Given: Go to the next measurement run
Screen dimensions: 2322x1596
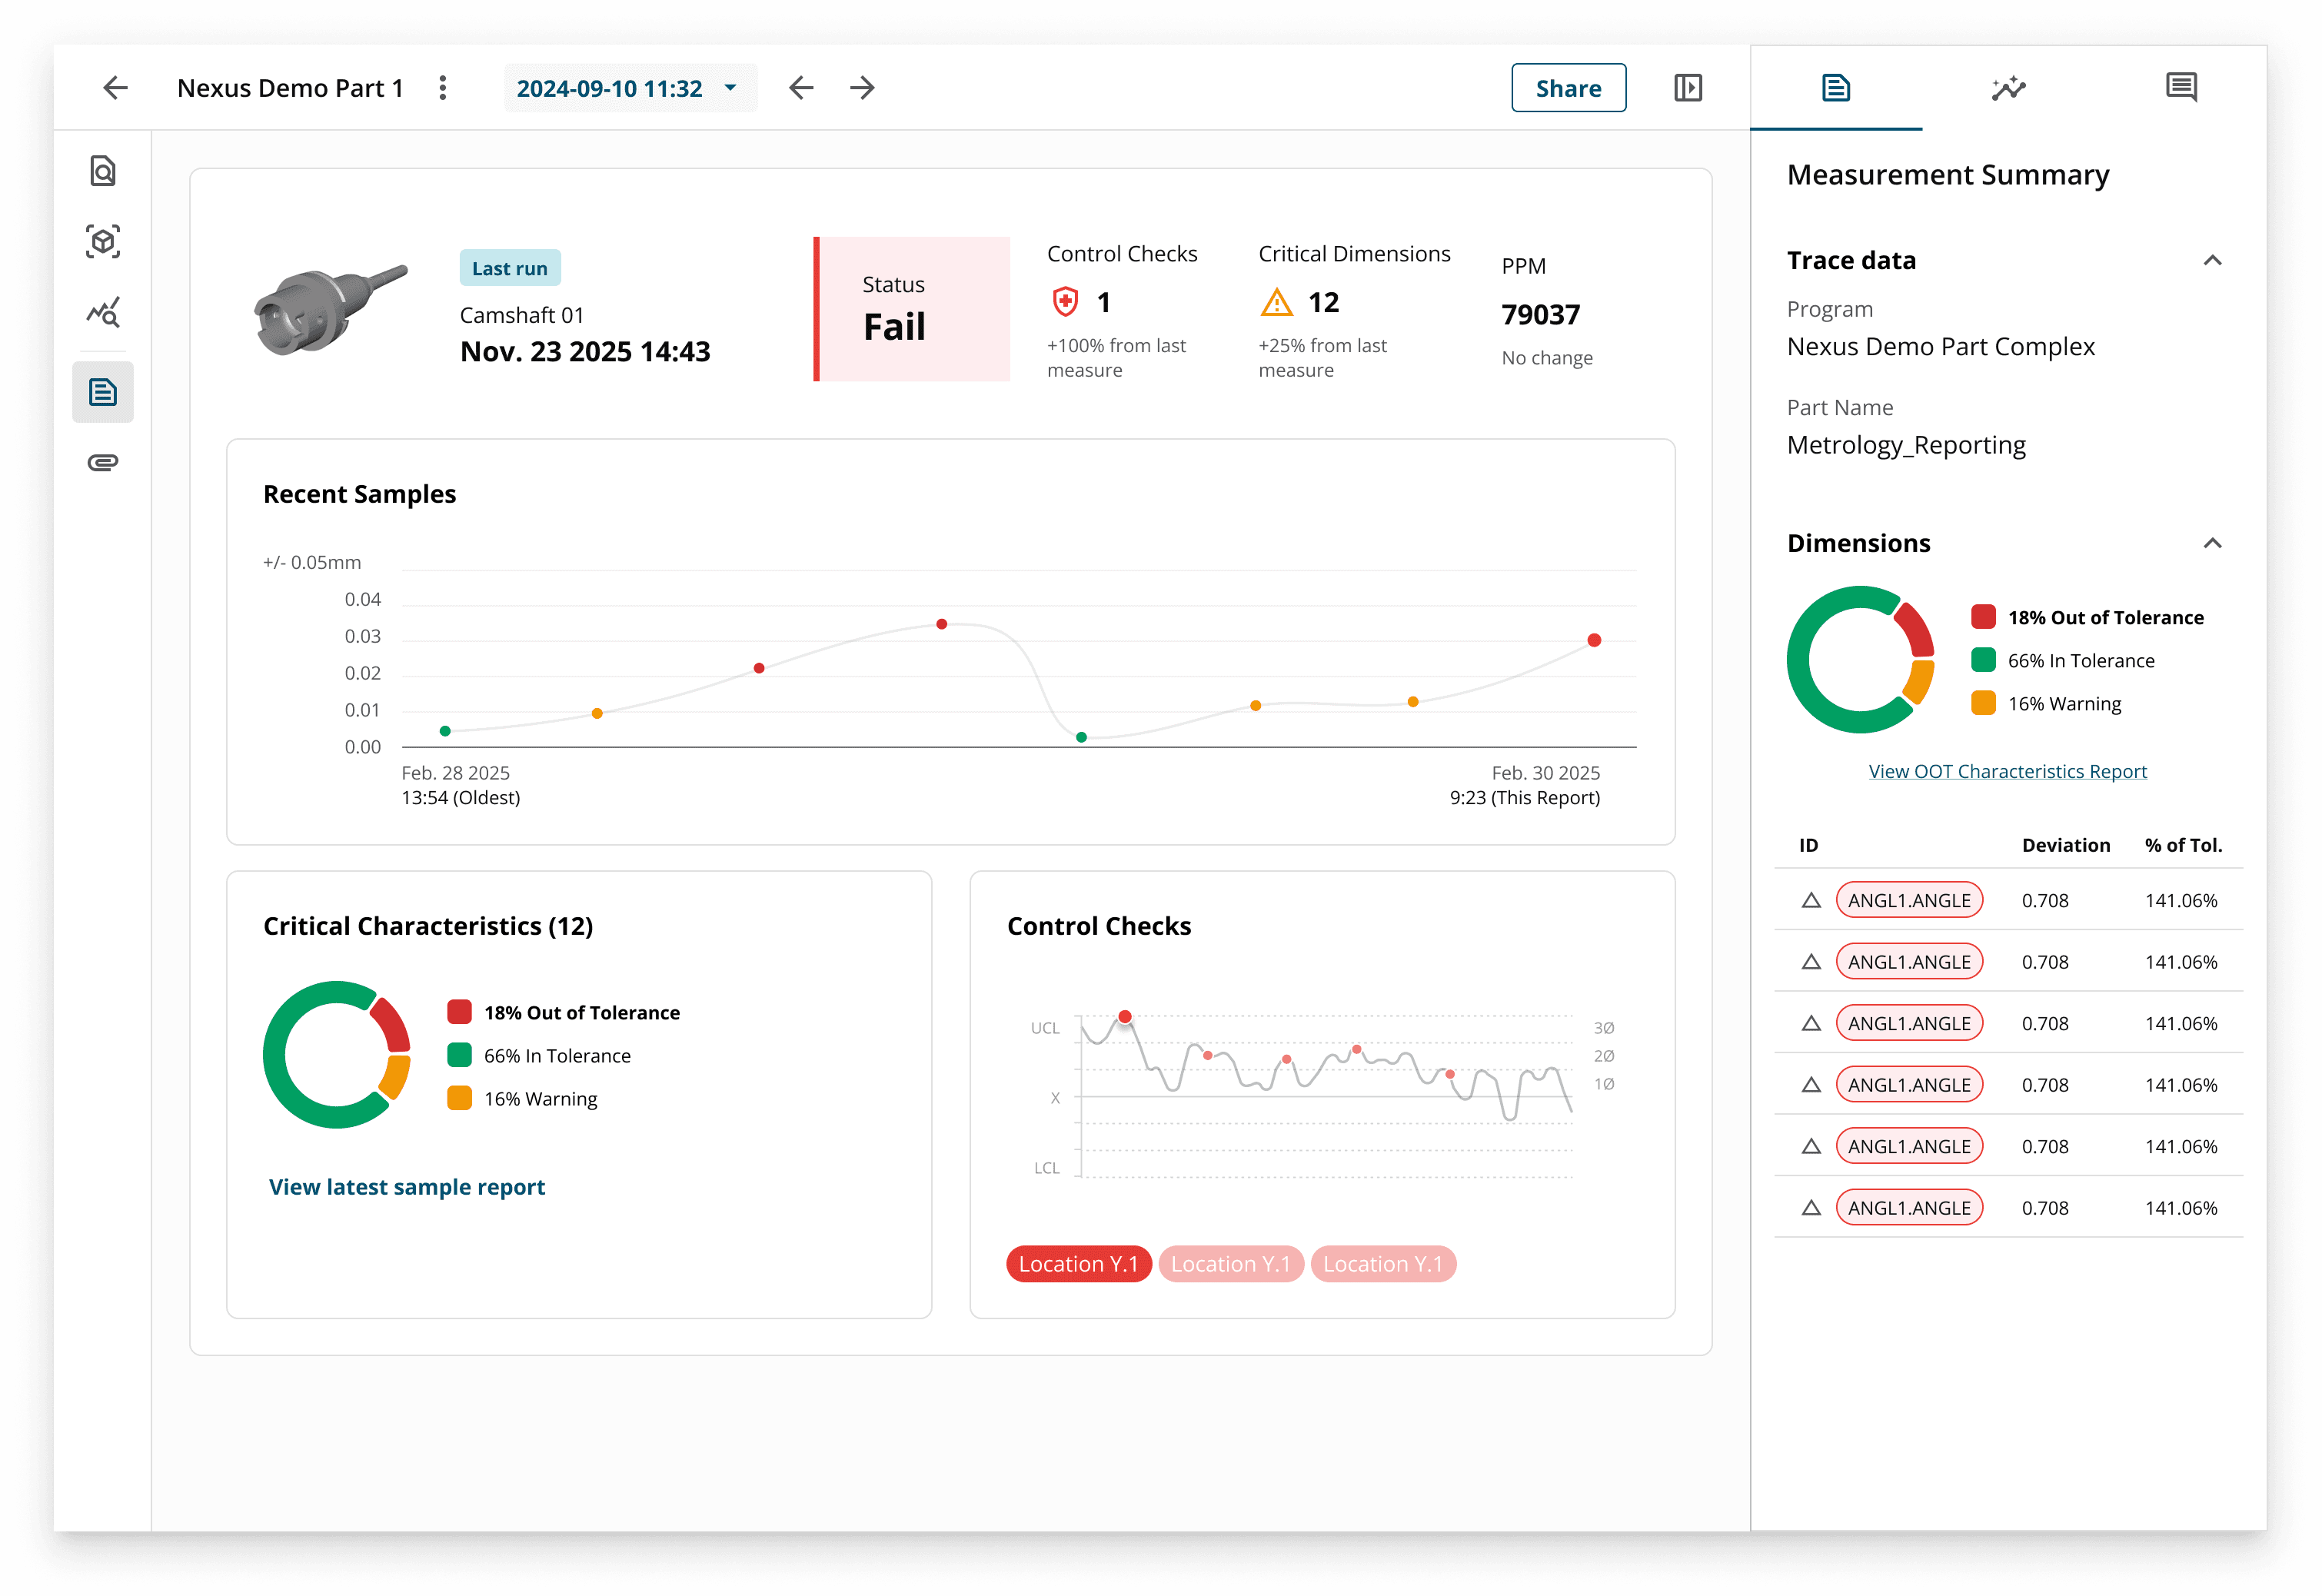Looking at the screenshot, I should click(x=862, y=88).
